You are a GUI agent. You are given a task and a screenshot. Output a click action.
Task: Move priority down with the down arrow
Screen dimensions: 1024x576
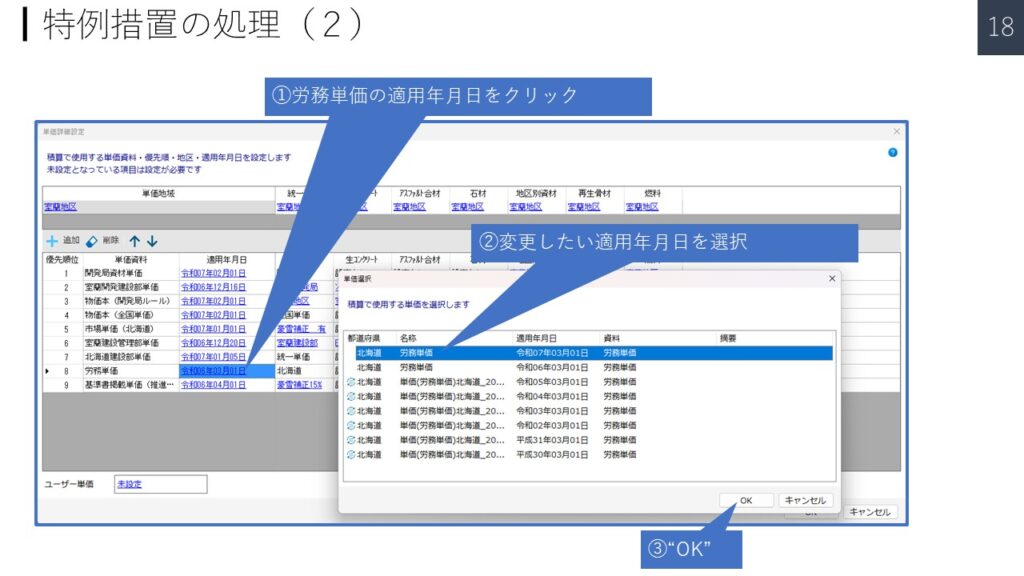152,241
